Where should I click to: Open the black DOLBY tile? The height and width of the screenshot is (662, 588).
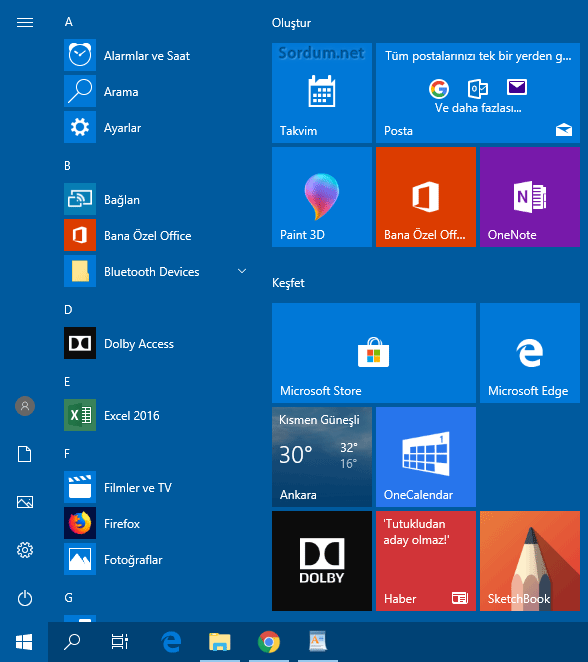322,561
